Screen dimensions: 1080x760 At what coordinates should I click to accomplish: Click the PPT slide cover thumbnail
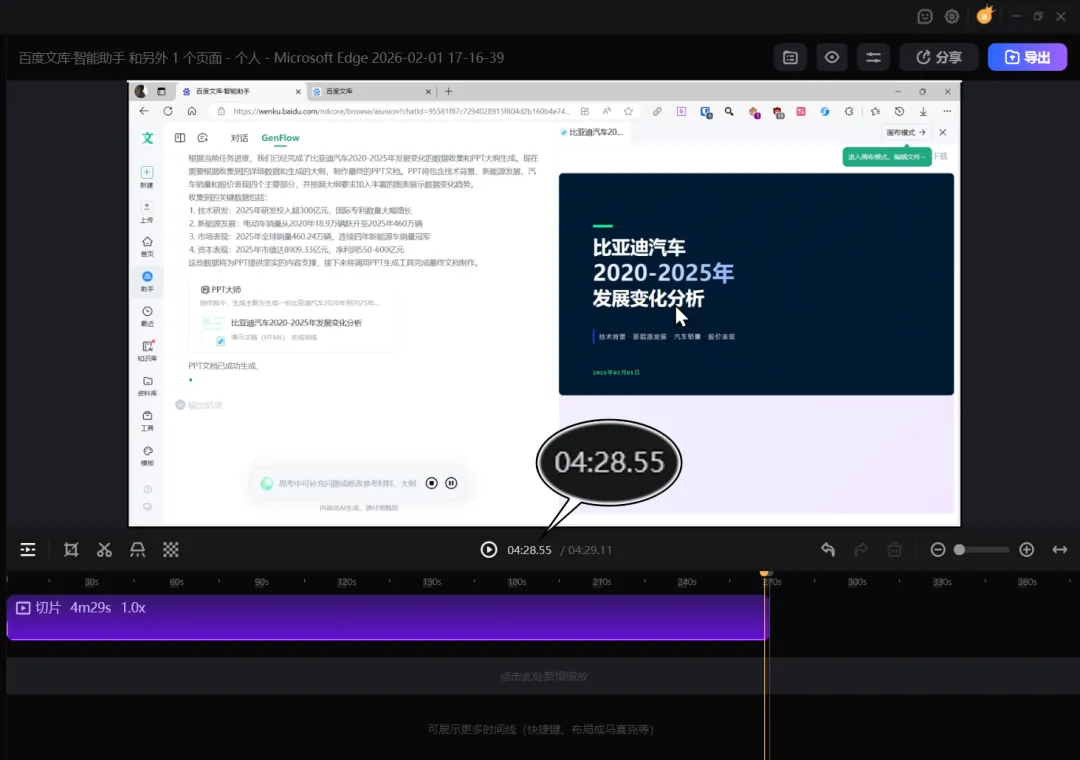[x=756, y=284]
